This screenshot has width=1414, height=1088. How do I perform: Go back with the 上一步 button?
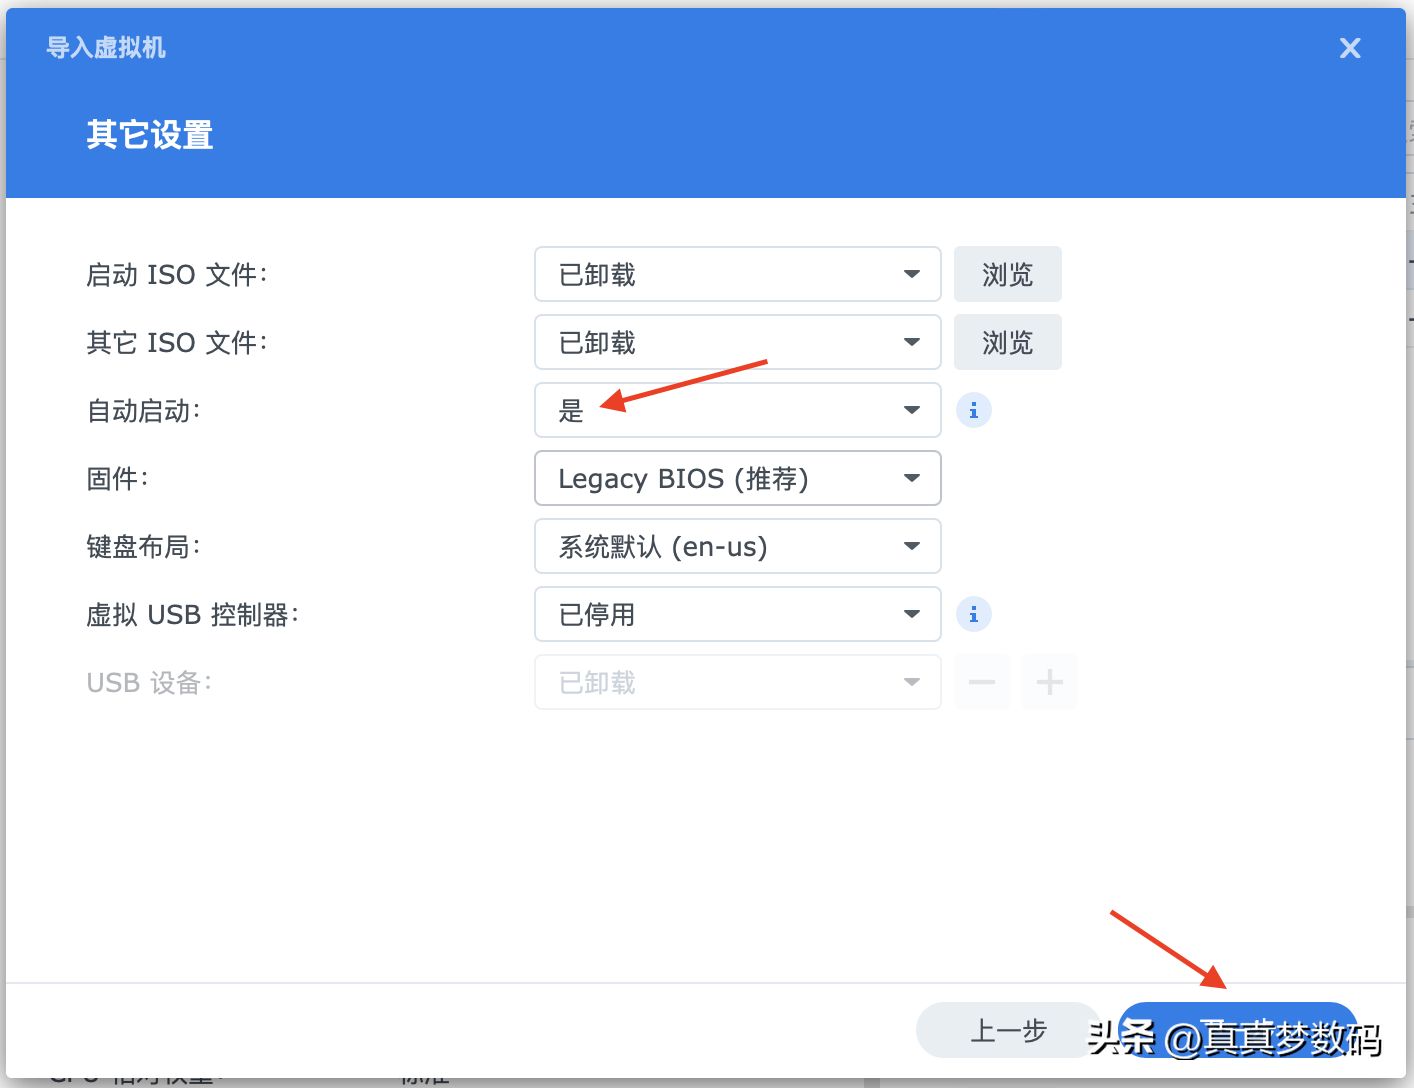tap(1008, 1030)
